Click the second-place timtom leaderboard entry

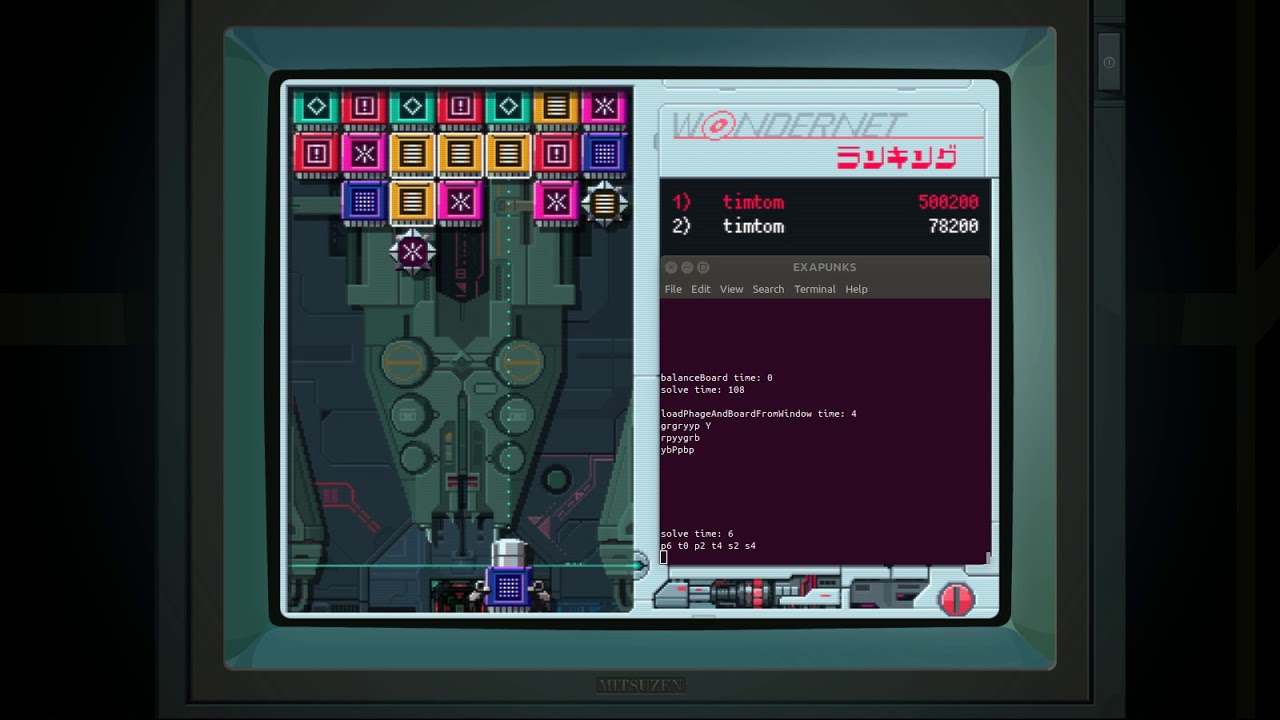824,227
